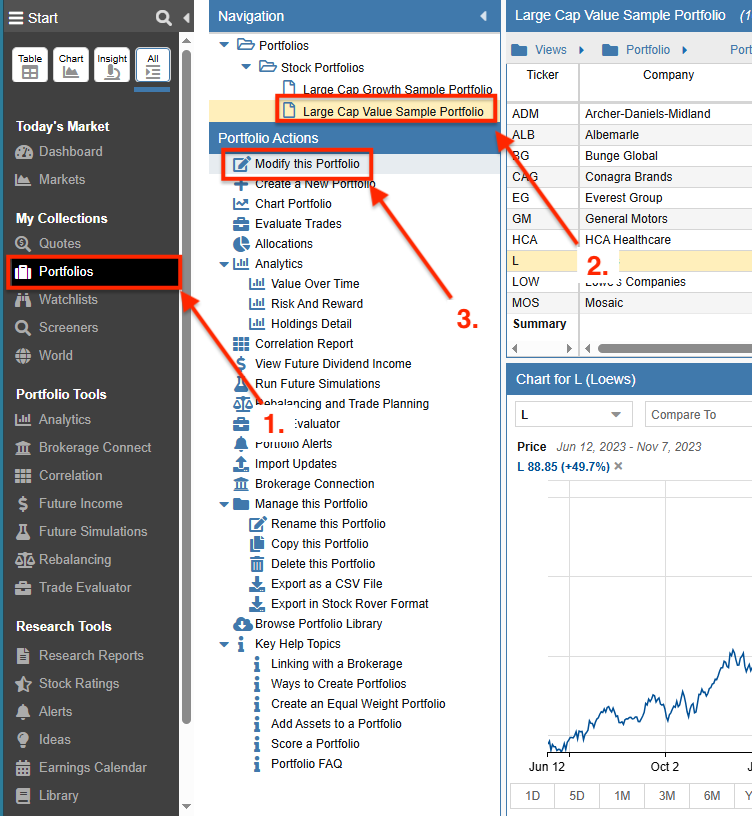This screenshot has width=752, height=816.
Task: Switch to the All layout view
Action: 153,65
